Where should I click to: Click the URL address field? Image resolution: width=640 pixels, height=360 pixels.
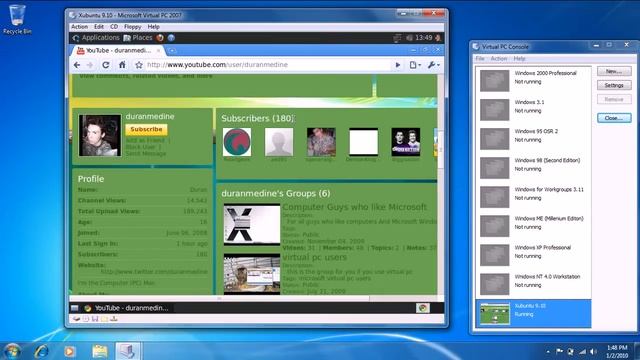pyautogui.click(x=267, y=65)
